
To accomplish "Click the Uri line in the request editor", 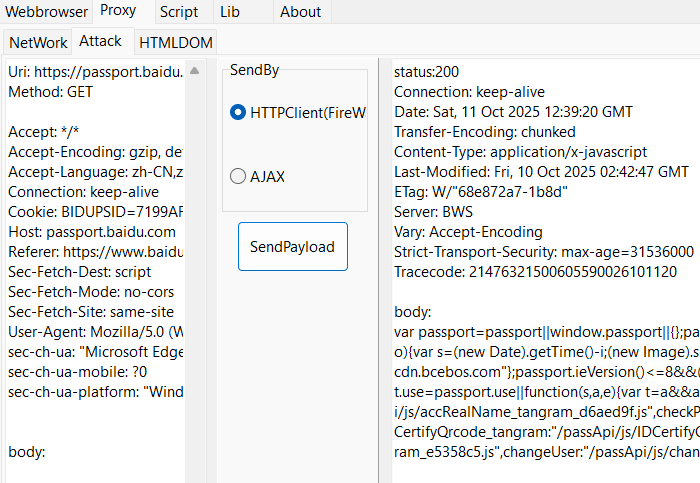I will click(x=95, y=72).
